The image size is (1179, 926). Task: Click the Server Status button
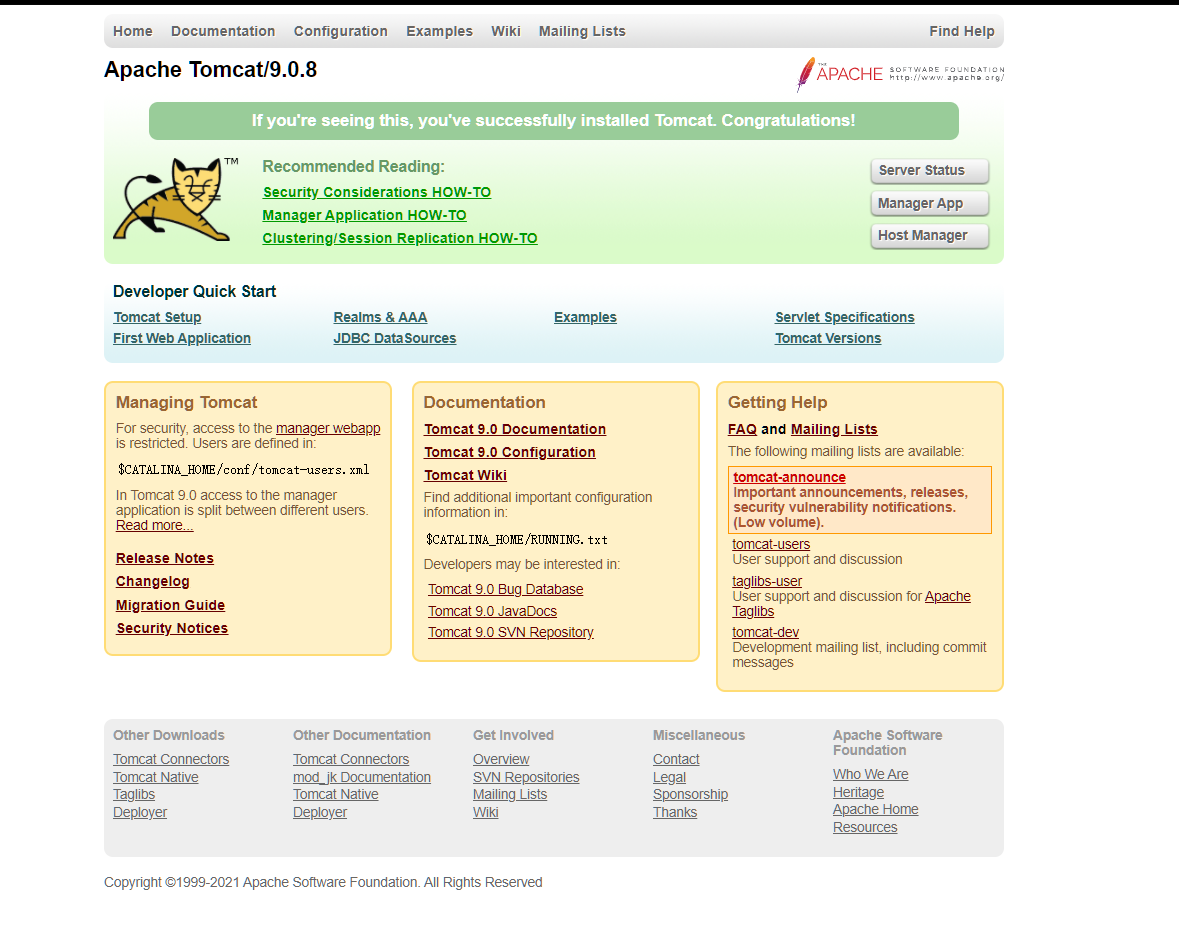929,171
